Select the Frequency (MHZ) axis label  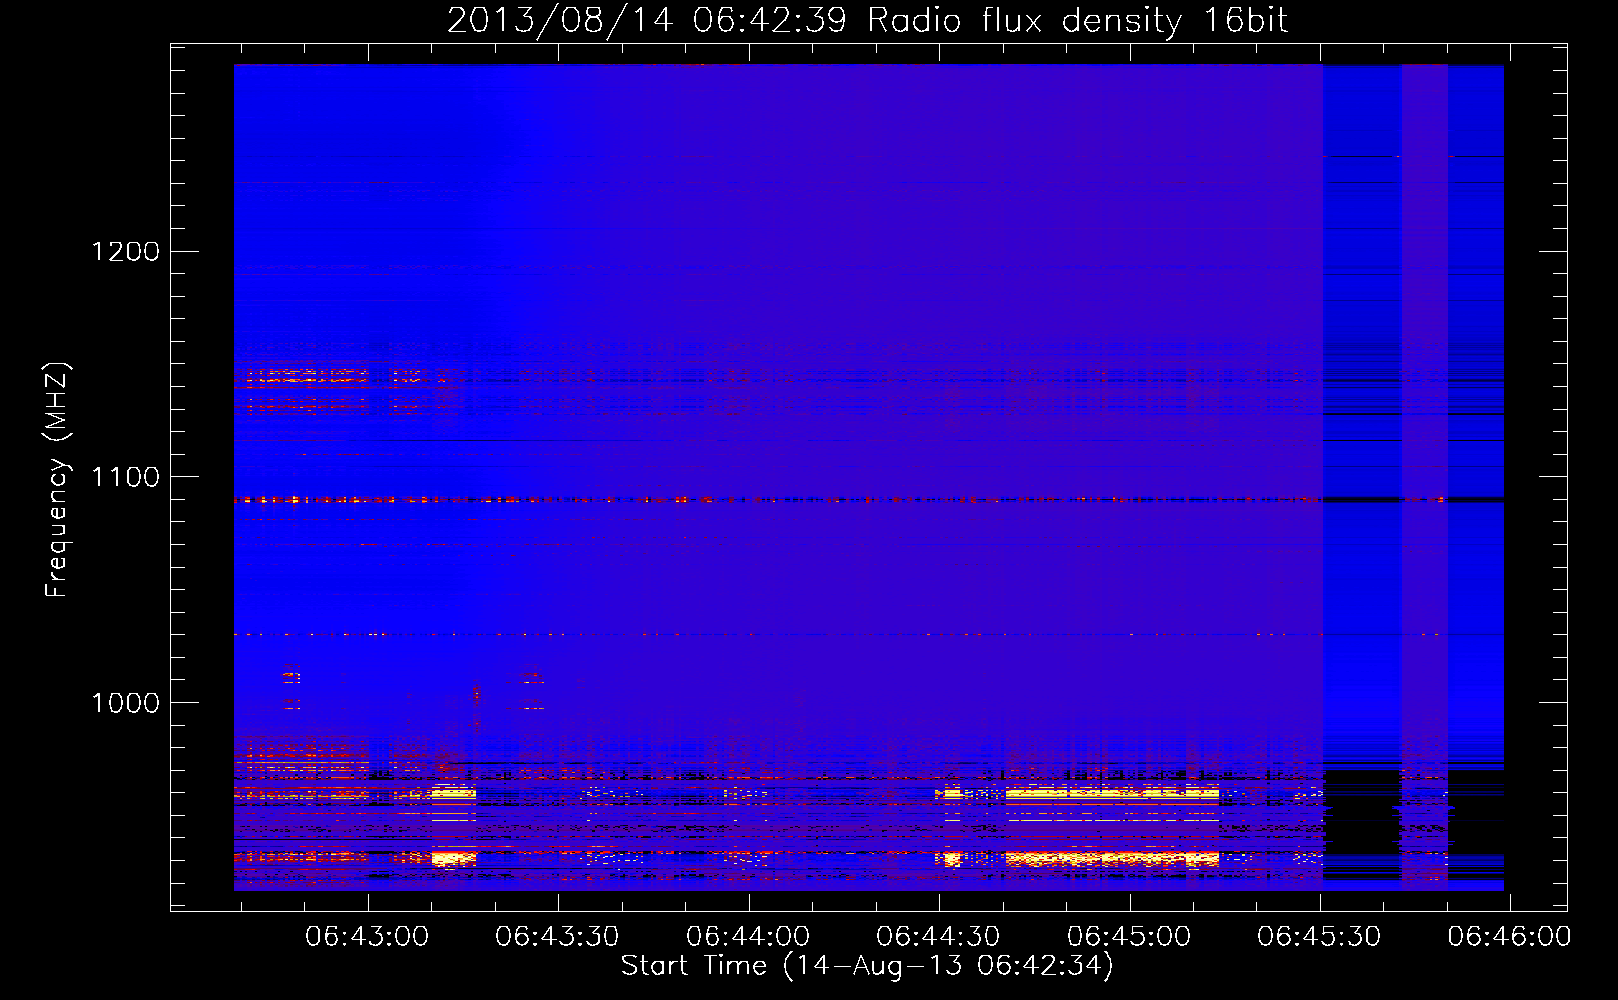(x=57, y=480)
